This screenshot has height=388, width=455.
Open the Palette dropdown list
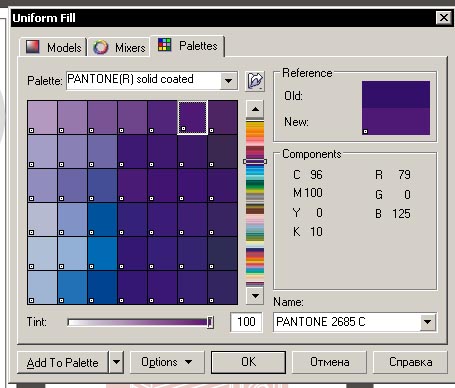[228, 80]
